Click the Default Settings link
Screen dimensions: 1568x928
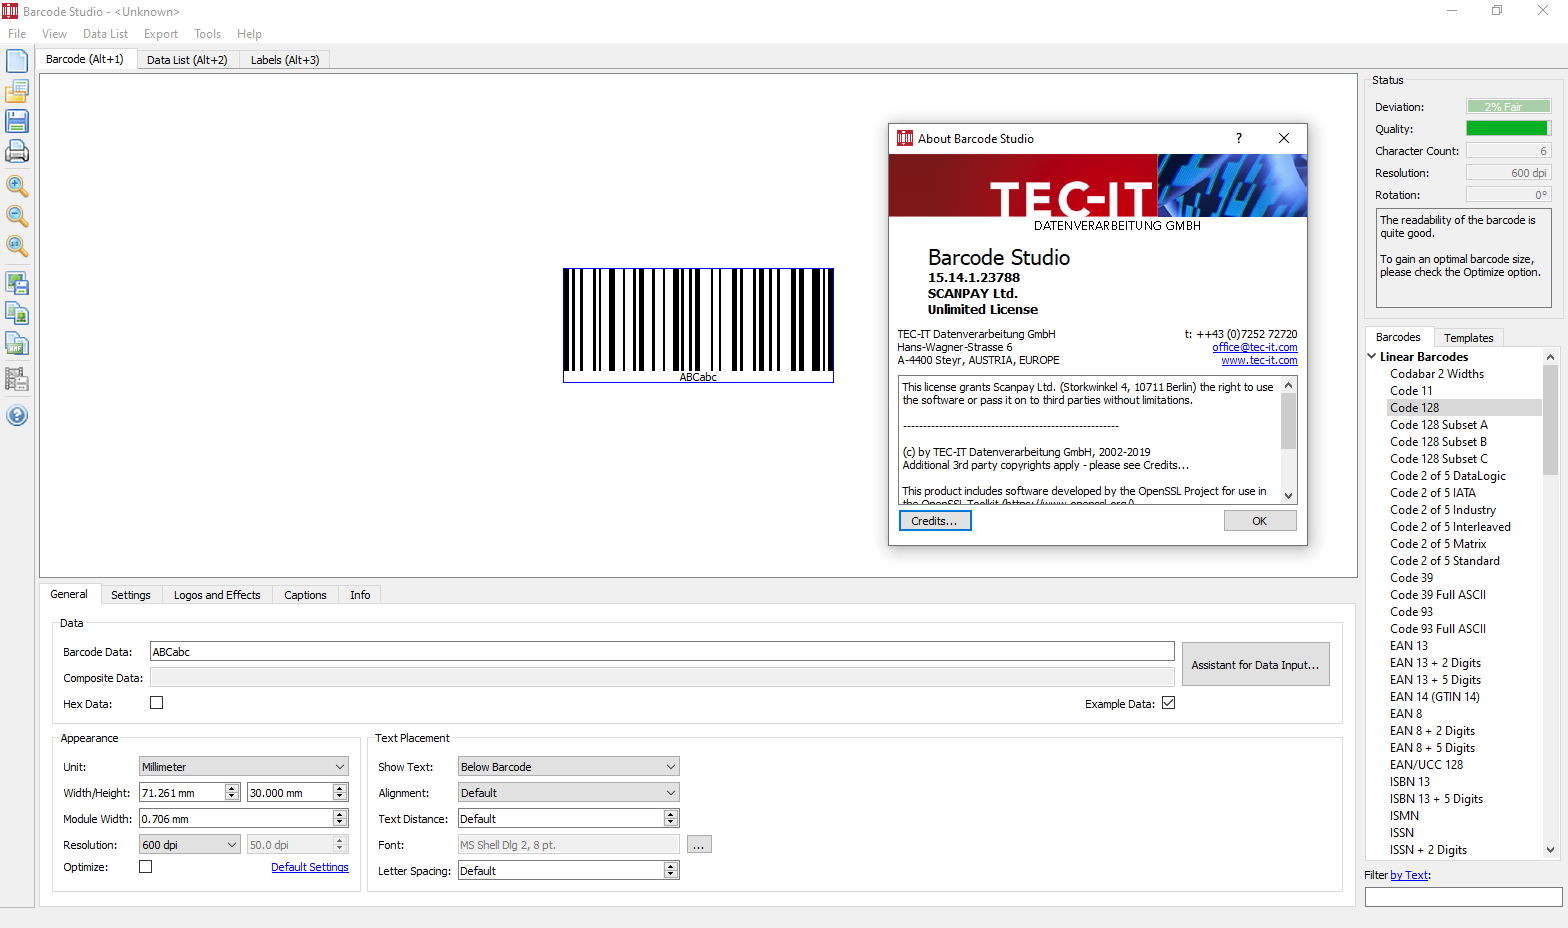coord(310,867)
